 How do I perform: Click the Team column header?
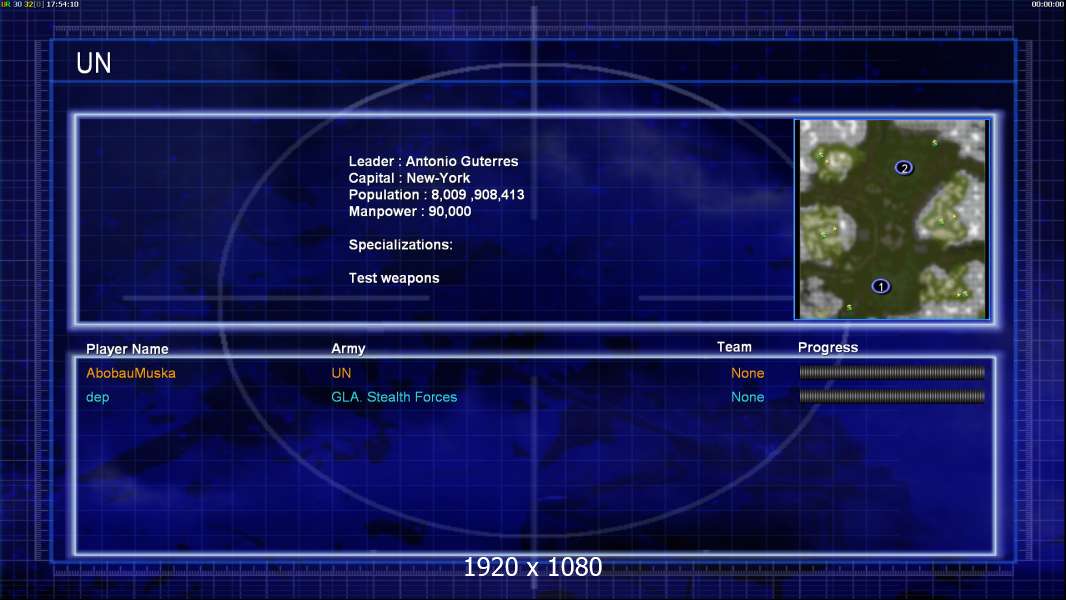pos(734,347)
